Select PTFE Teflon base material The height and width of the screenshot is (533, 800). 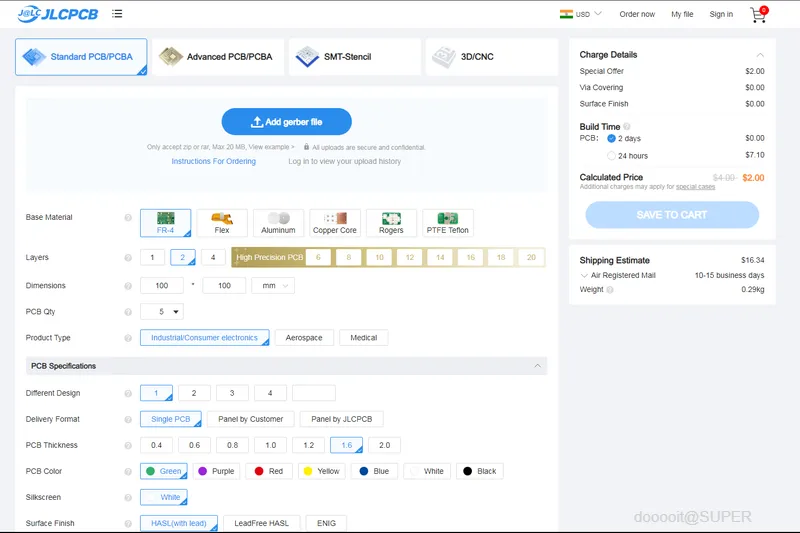tap(447, 223)
